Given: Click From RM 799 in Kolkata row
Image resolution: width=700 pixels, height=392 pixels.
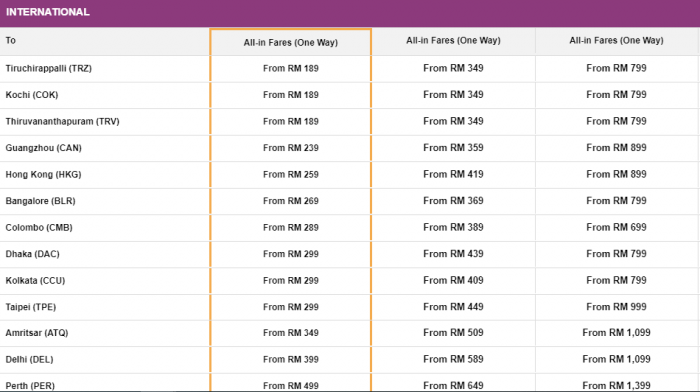Looking at the screenshot, I should (x=616, y=280).
